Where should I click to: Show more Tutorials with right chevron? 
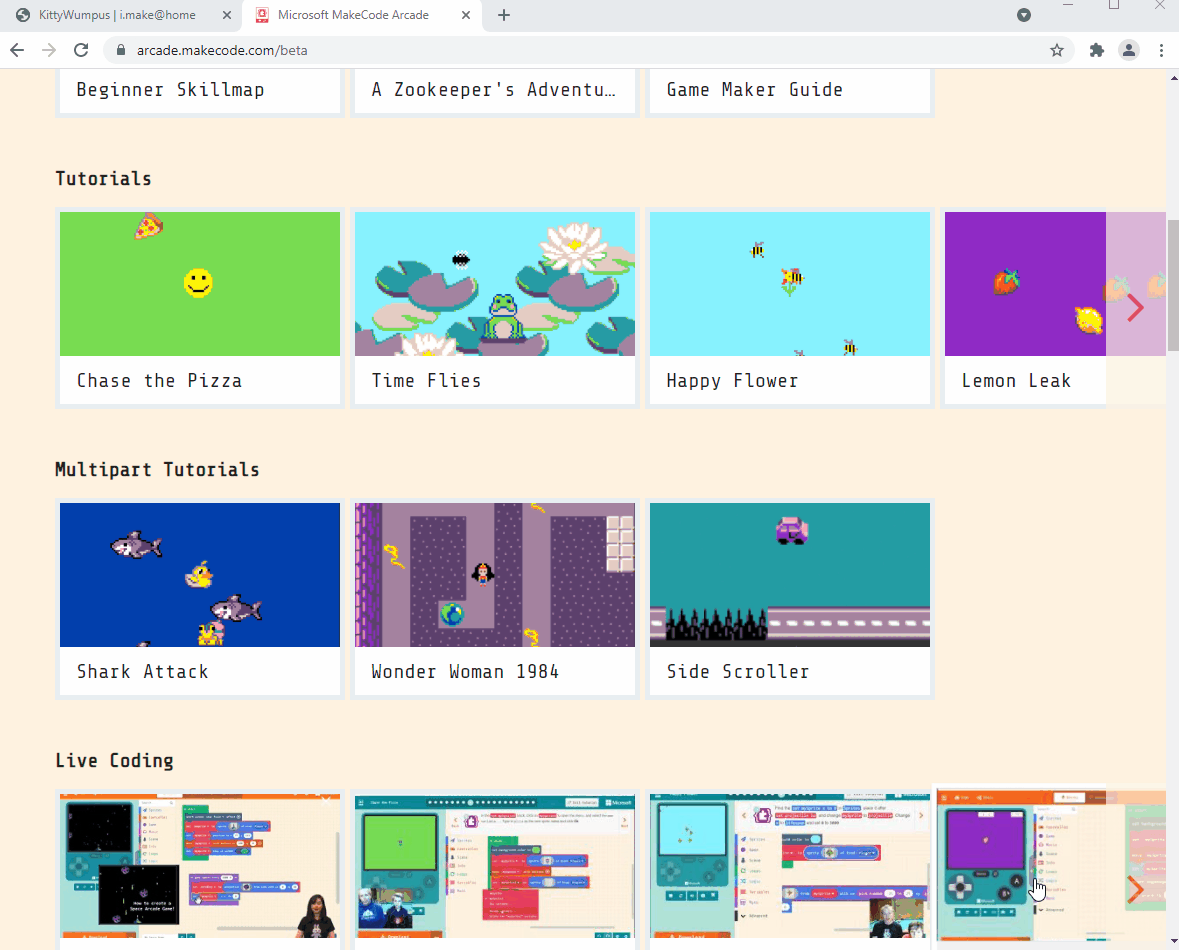[1135, 308]
